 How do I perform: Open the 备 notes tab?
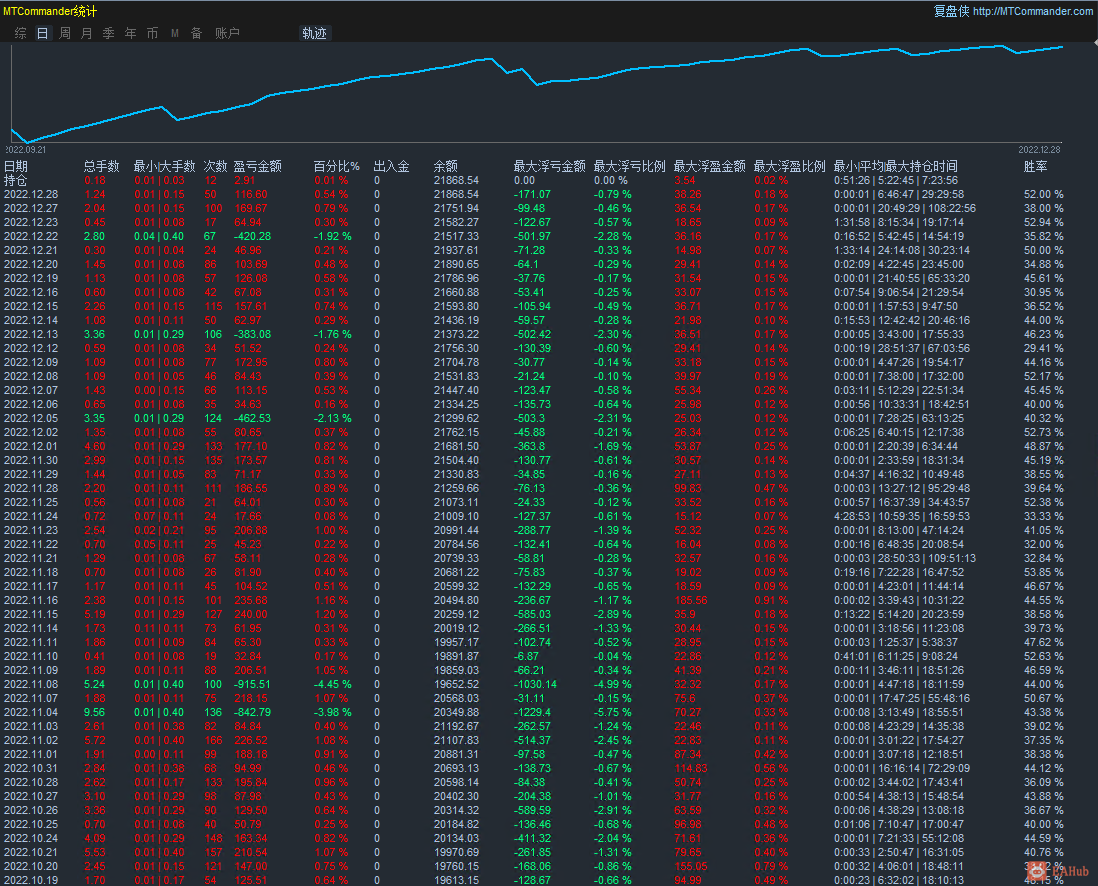tap(196, 33)
